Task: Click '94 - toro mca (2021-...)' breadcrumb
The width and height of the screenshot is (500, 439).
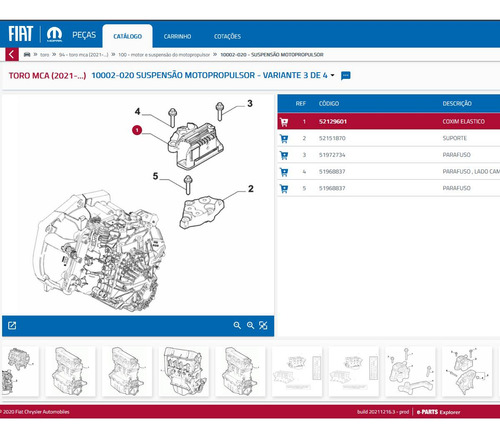Action: click(x=83, y=55)
